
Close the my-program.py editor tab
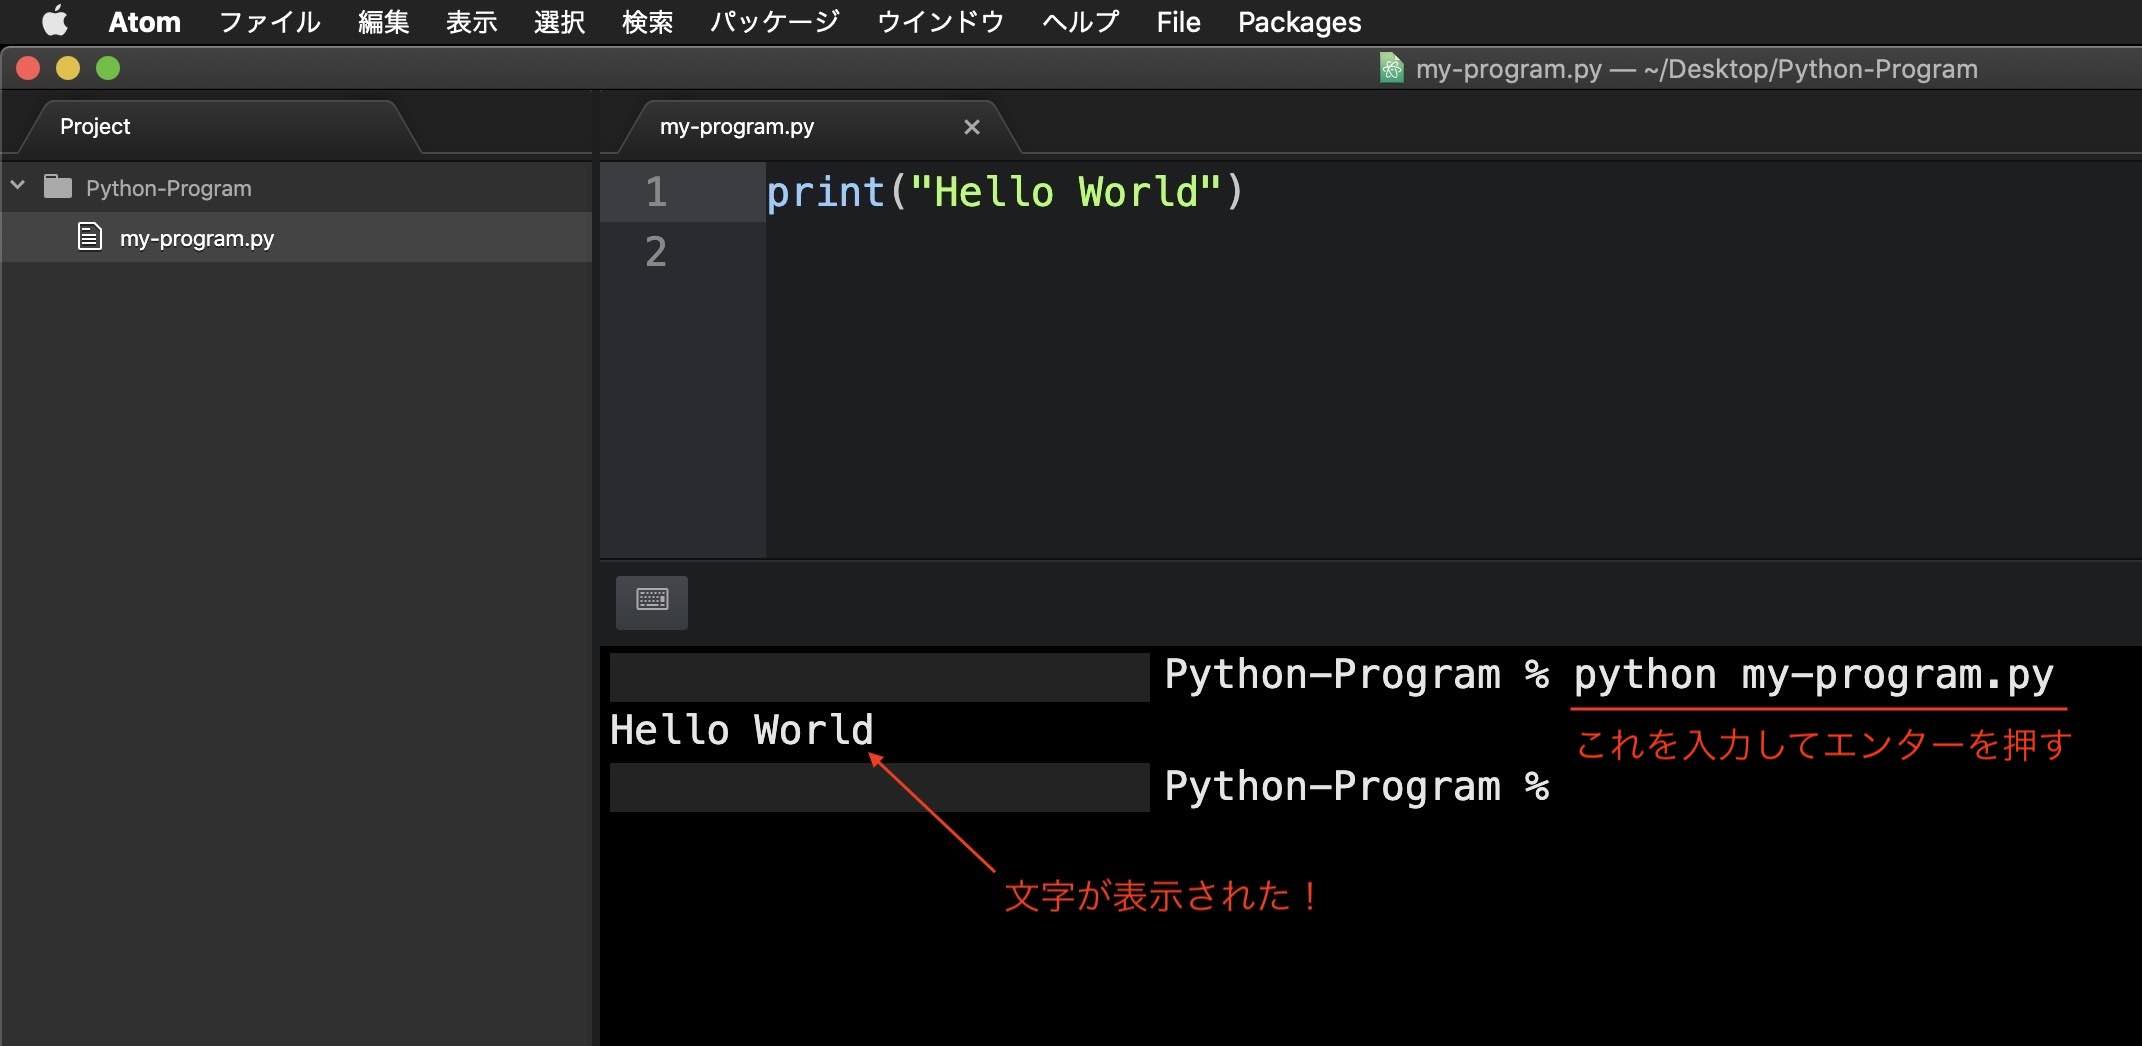(x=971, y=127)
